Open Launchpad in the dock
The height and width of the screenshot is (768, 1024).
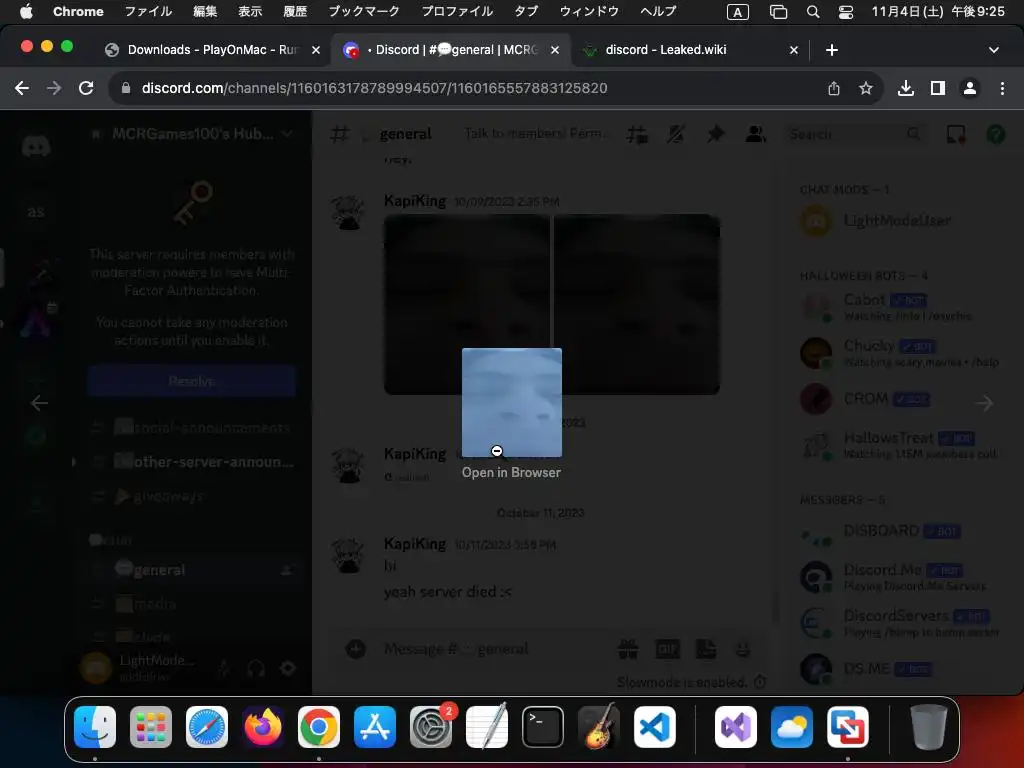pos(151,727)
